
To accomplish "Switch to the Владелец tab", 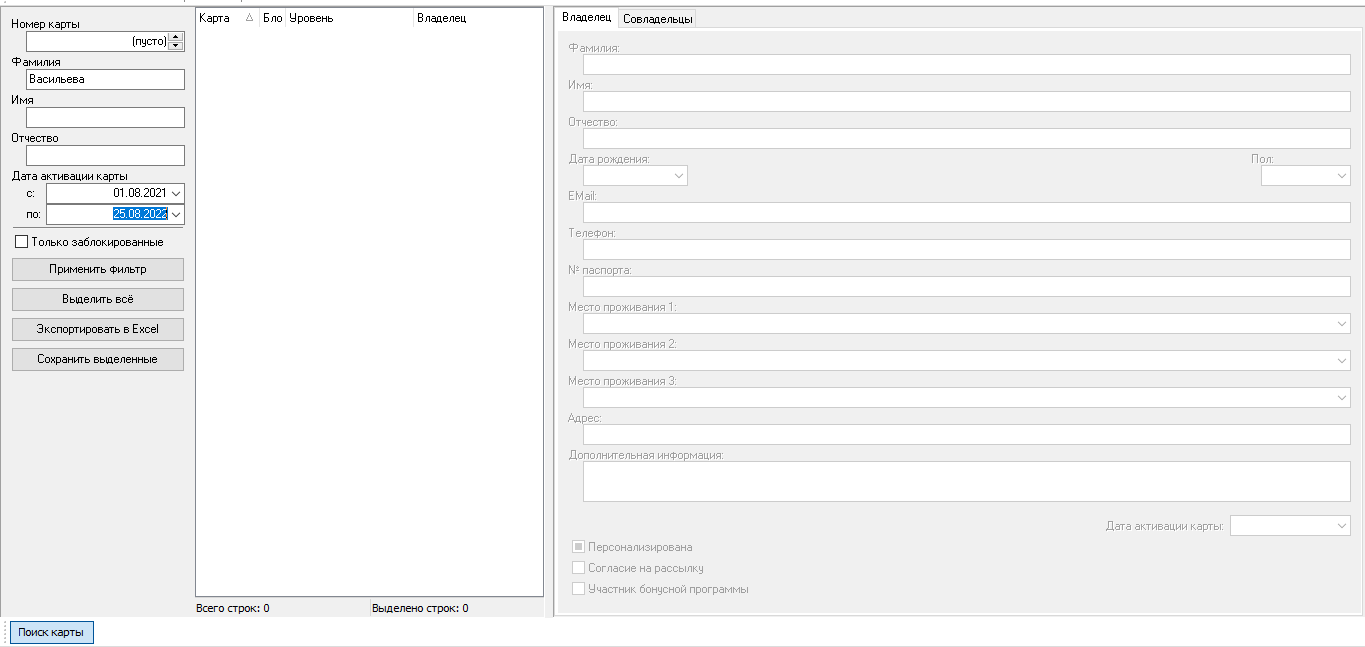I will (x=586, y=17).
